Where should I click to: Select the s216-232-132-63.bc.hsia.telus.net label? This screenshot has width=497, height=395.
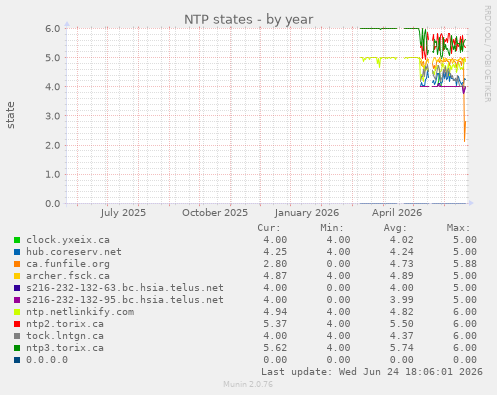tap(125, 288)
